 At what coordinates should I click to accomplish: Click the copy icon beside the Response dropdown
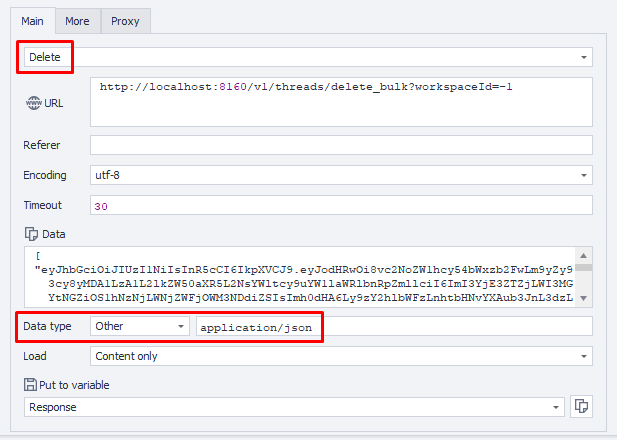click(581, 407)
